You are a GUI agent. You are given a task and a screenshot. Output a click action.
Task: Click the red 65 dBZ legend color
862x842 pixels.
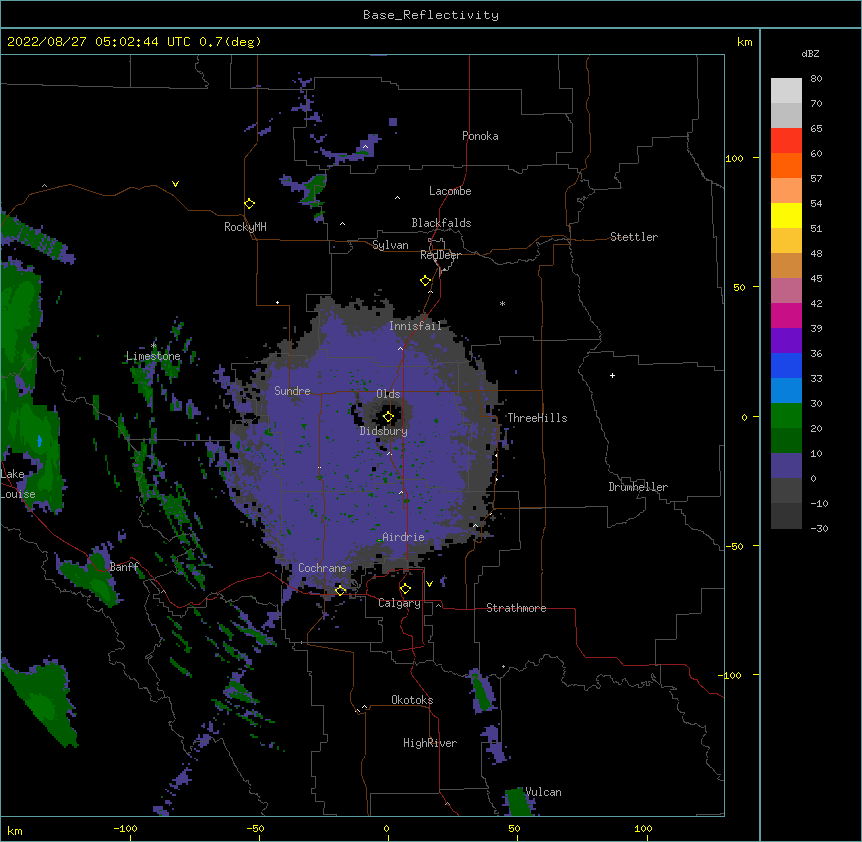pyautogui.click(x=786, y=140)
